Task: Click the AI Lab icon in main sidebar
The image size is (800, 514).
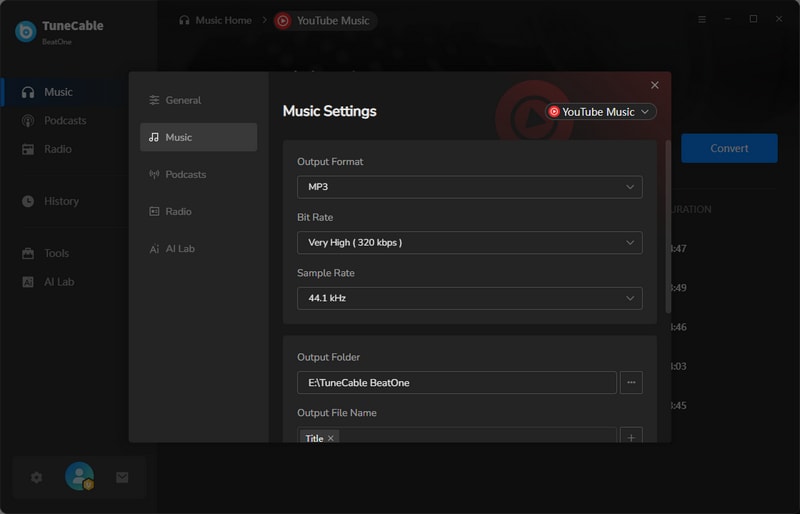Action: 28,282
